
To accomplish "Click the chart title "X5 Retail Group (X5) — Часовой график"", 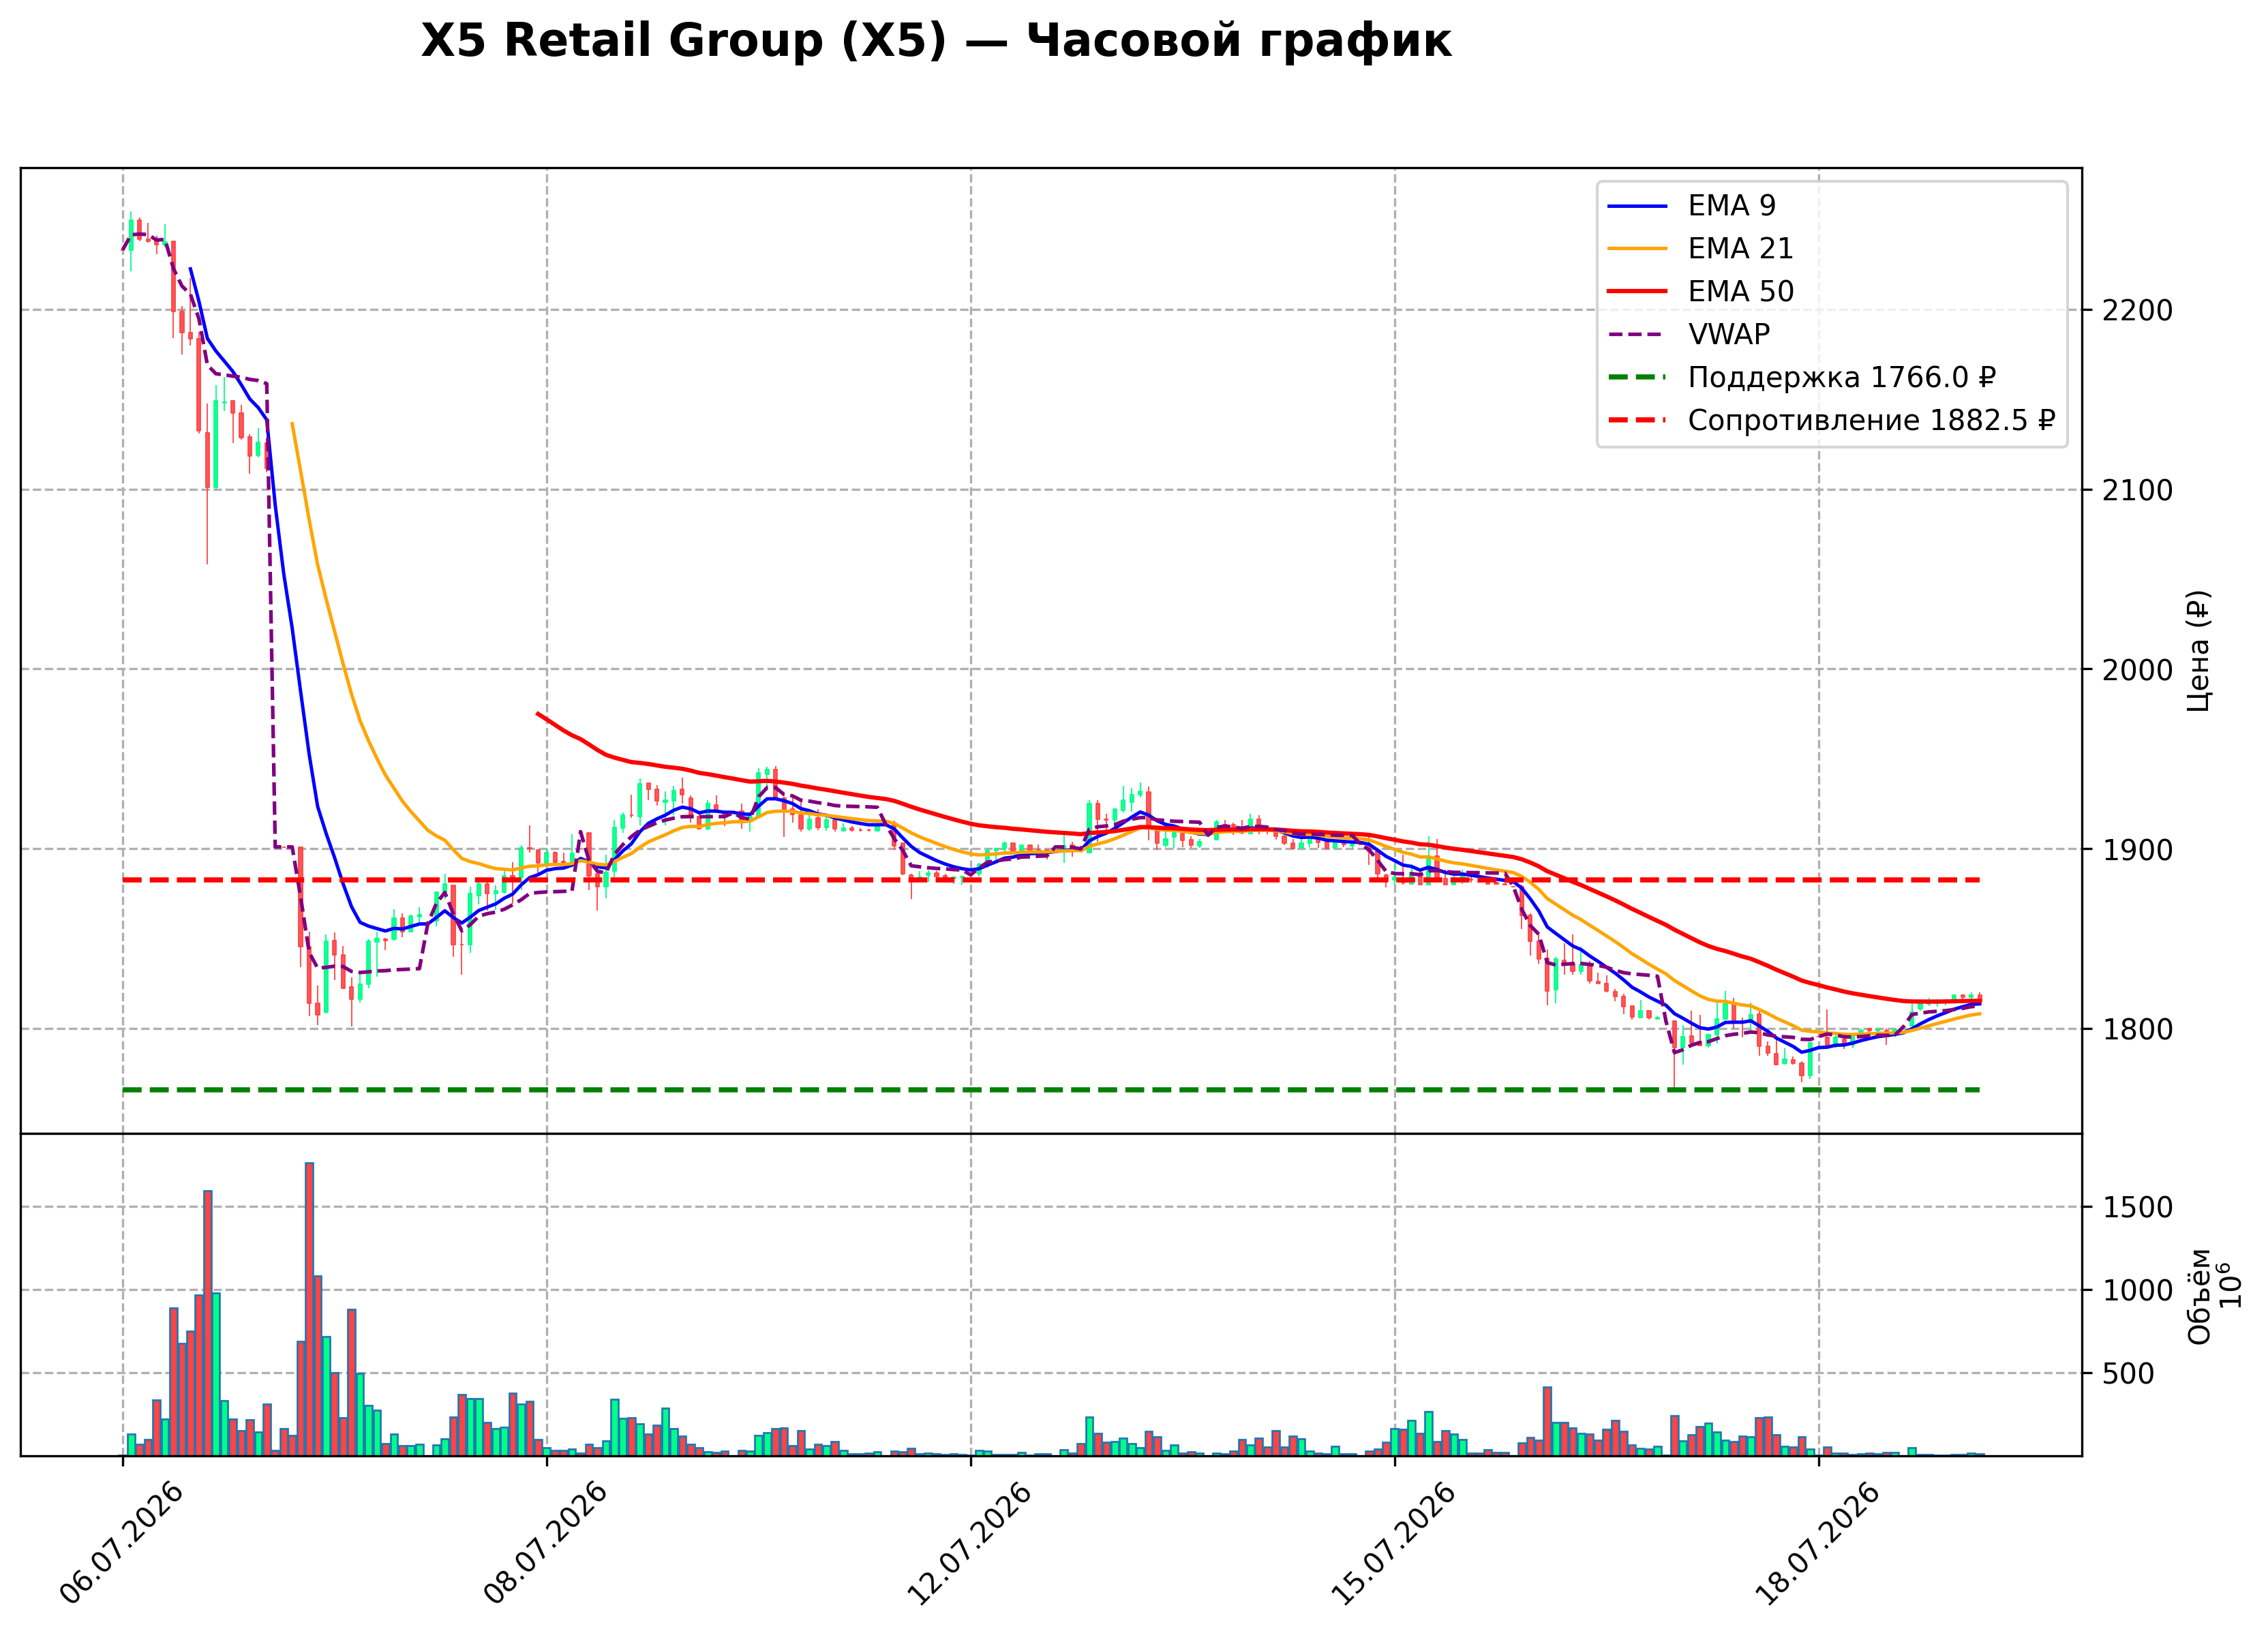I will click(935, 41).
